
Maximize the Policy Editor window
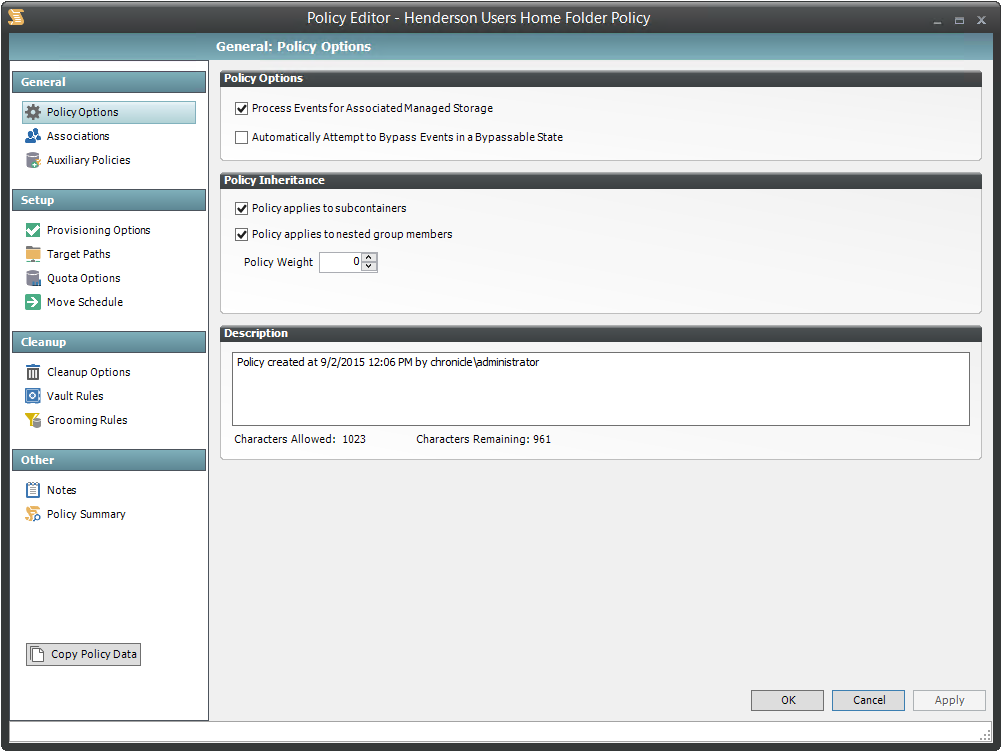[959, 21]
